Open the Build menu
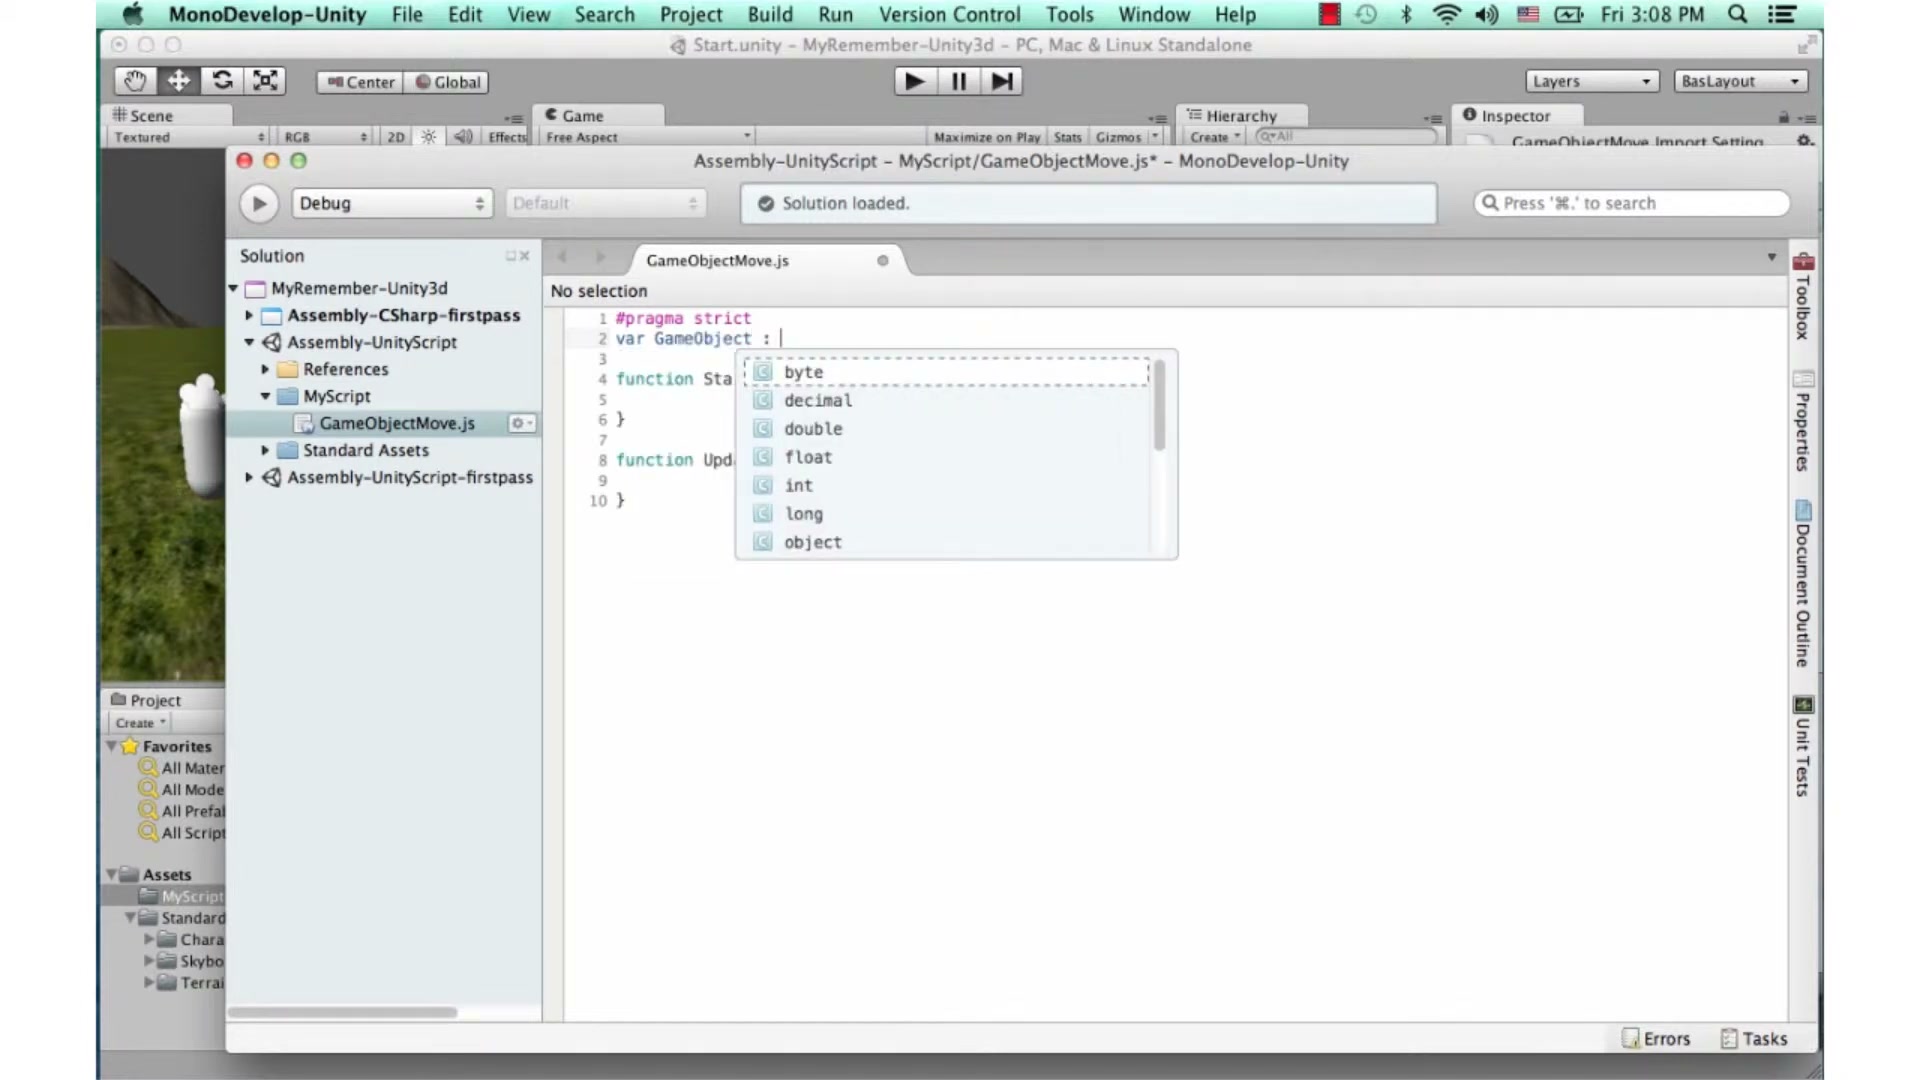Image resolution: width=1920 pixels, height=1080 pixels. tap(770, 14)
